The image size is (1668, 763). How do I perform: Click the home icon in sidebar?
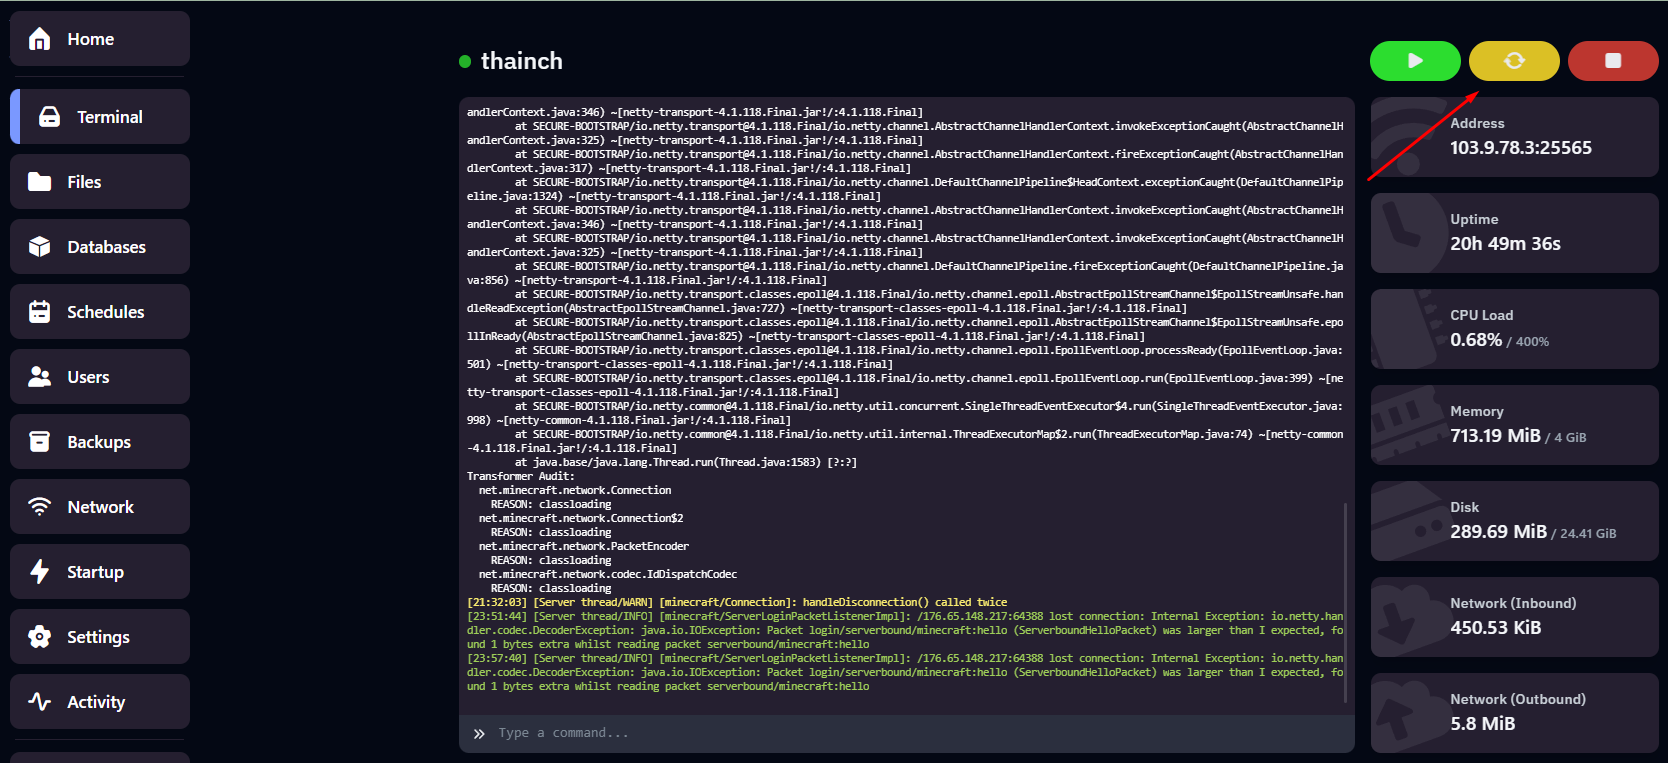(40, 39)
